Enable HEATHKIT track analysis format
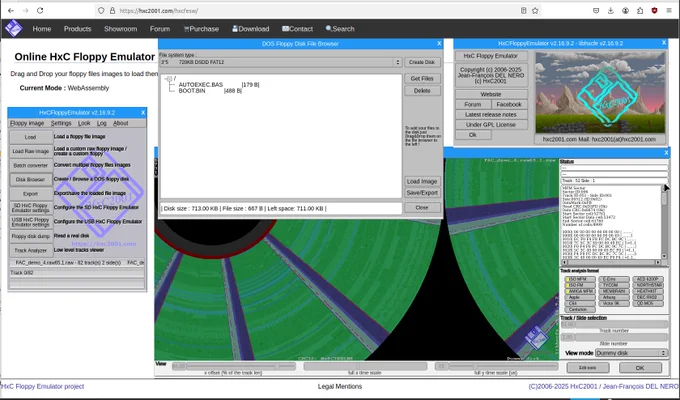The image size is (680, 400). tap(648, 291)
